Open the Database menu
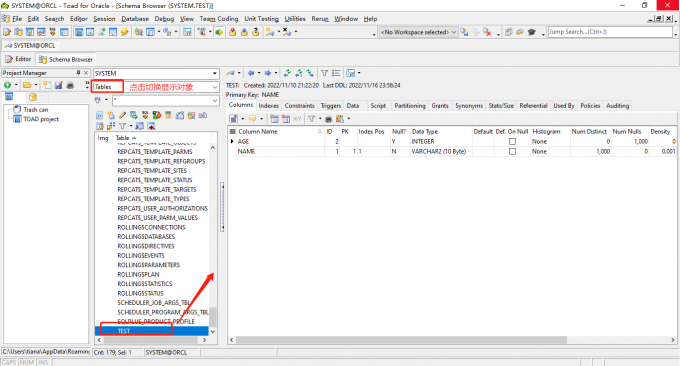680x366 pixels. (x=134, y=19)
